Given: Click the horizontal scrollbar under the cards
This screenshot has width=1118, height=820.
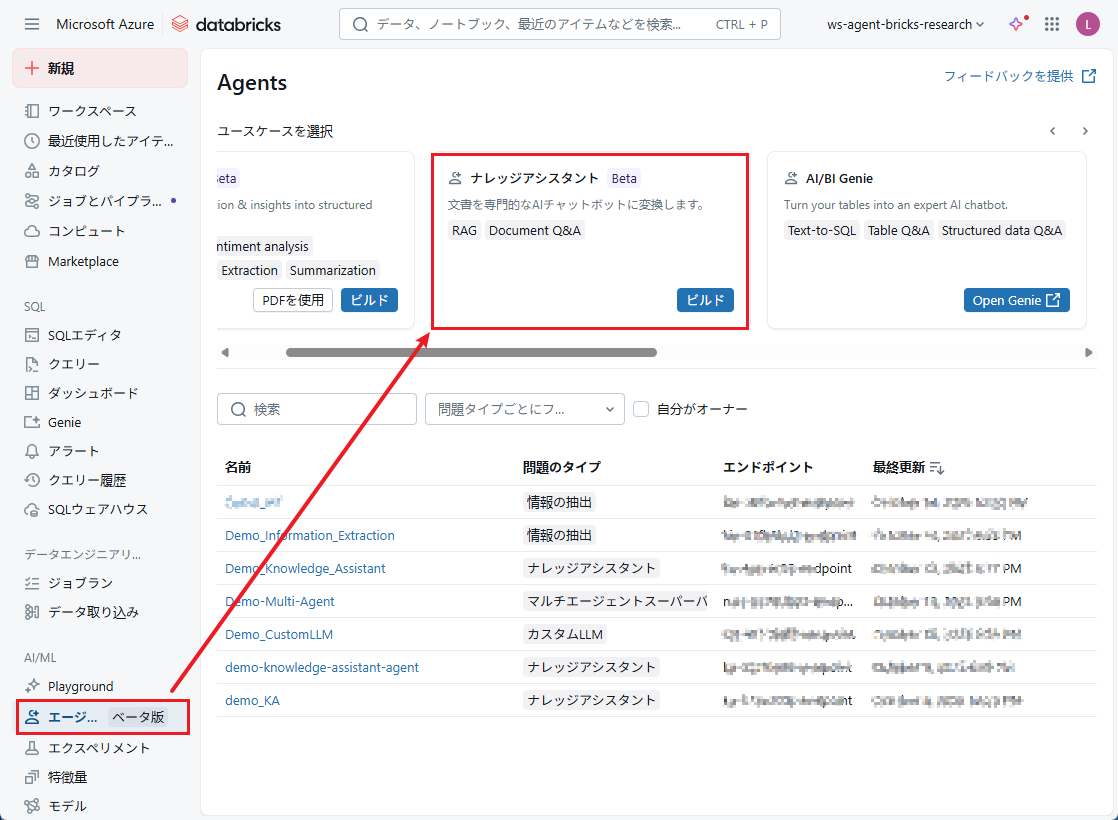Looking at the screenshot, I should point(471,352).
